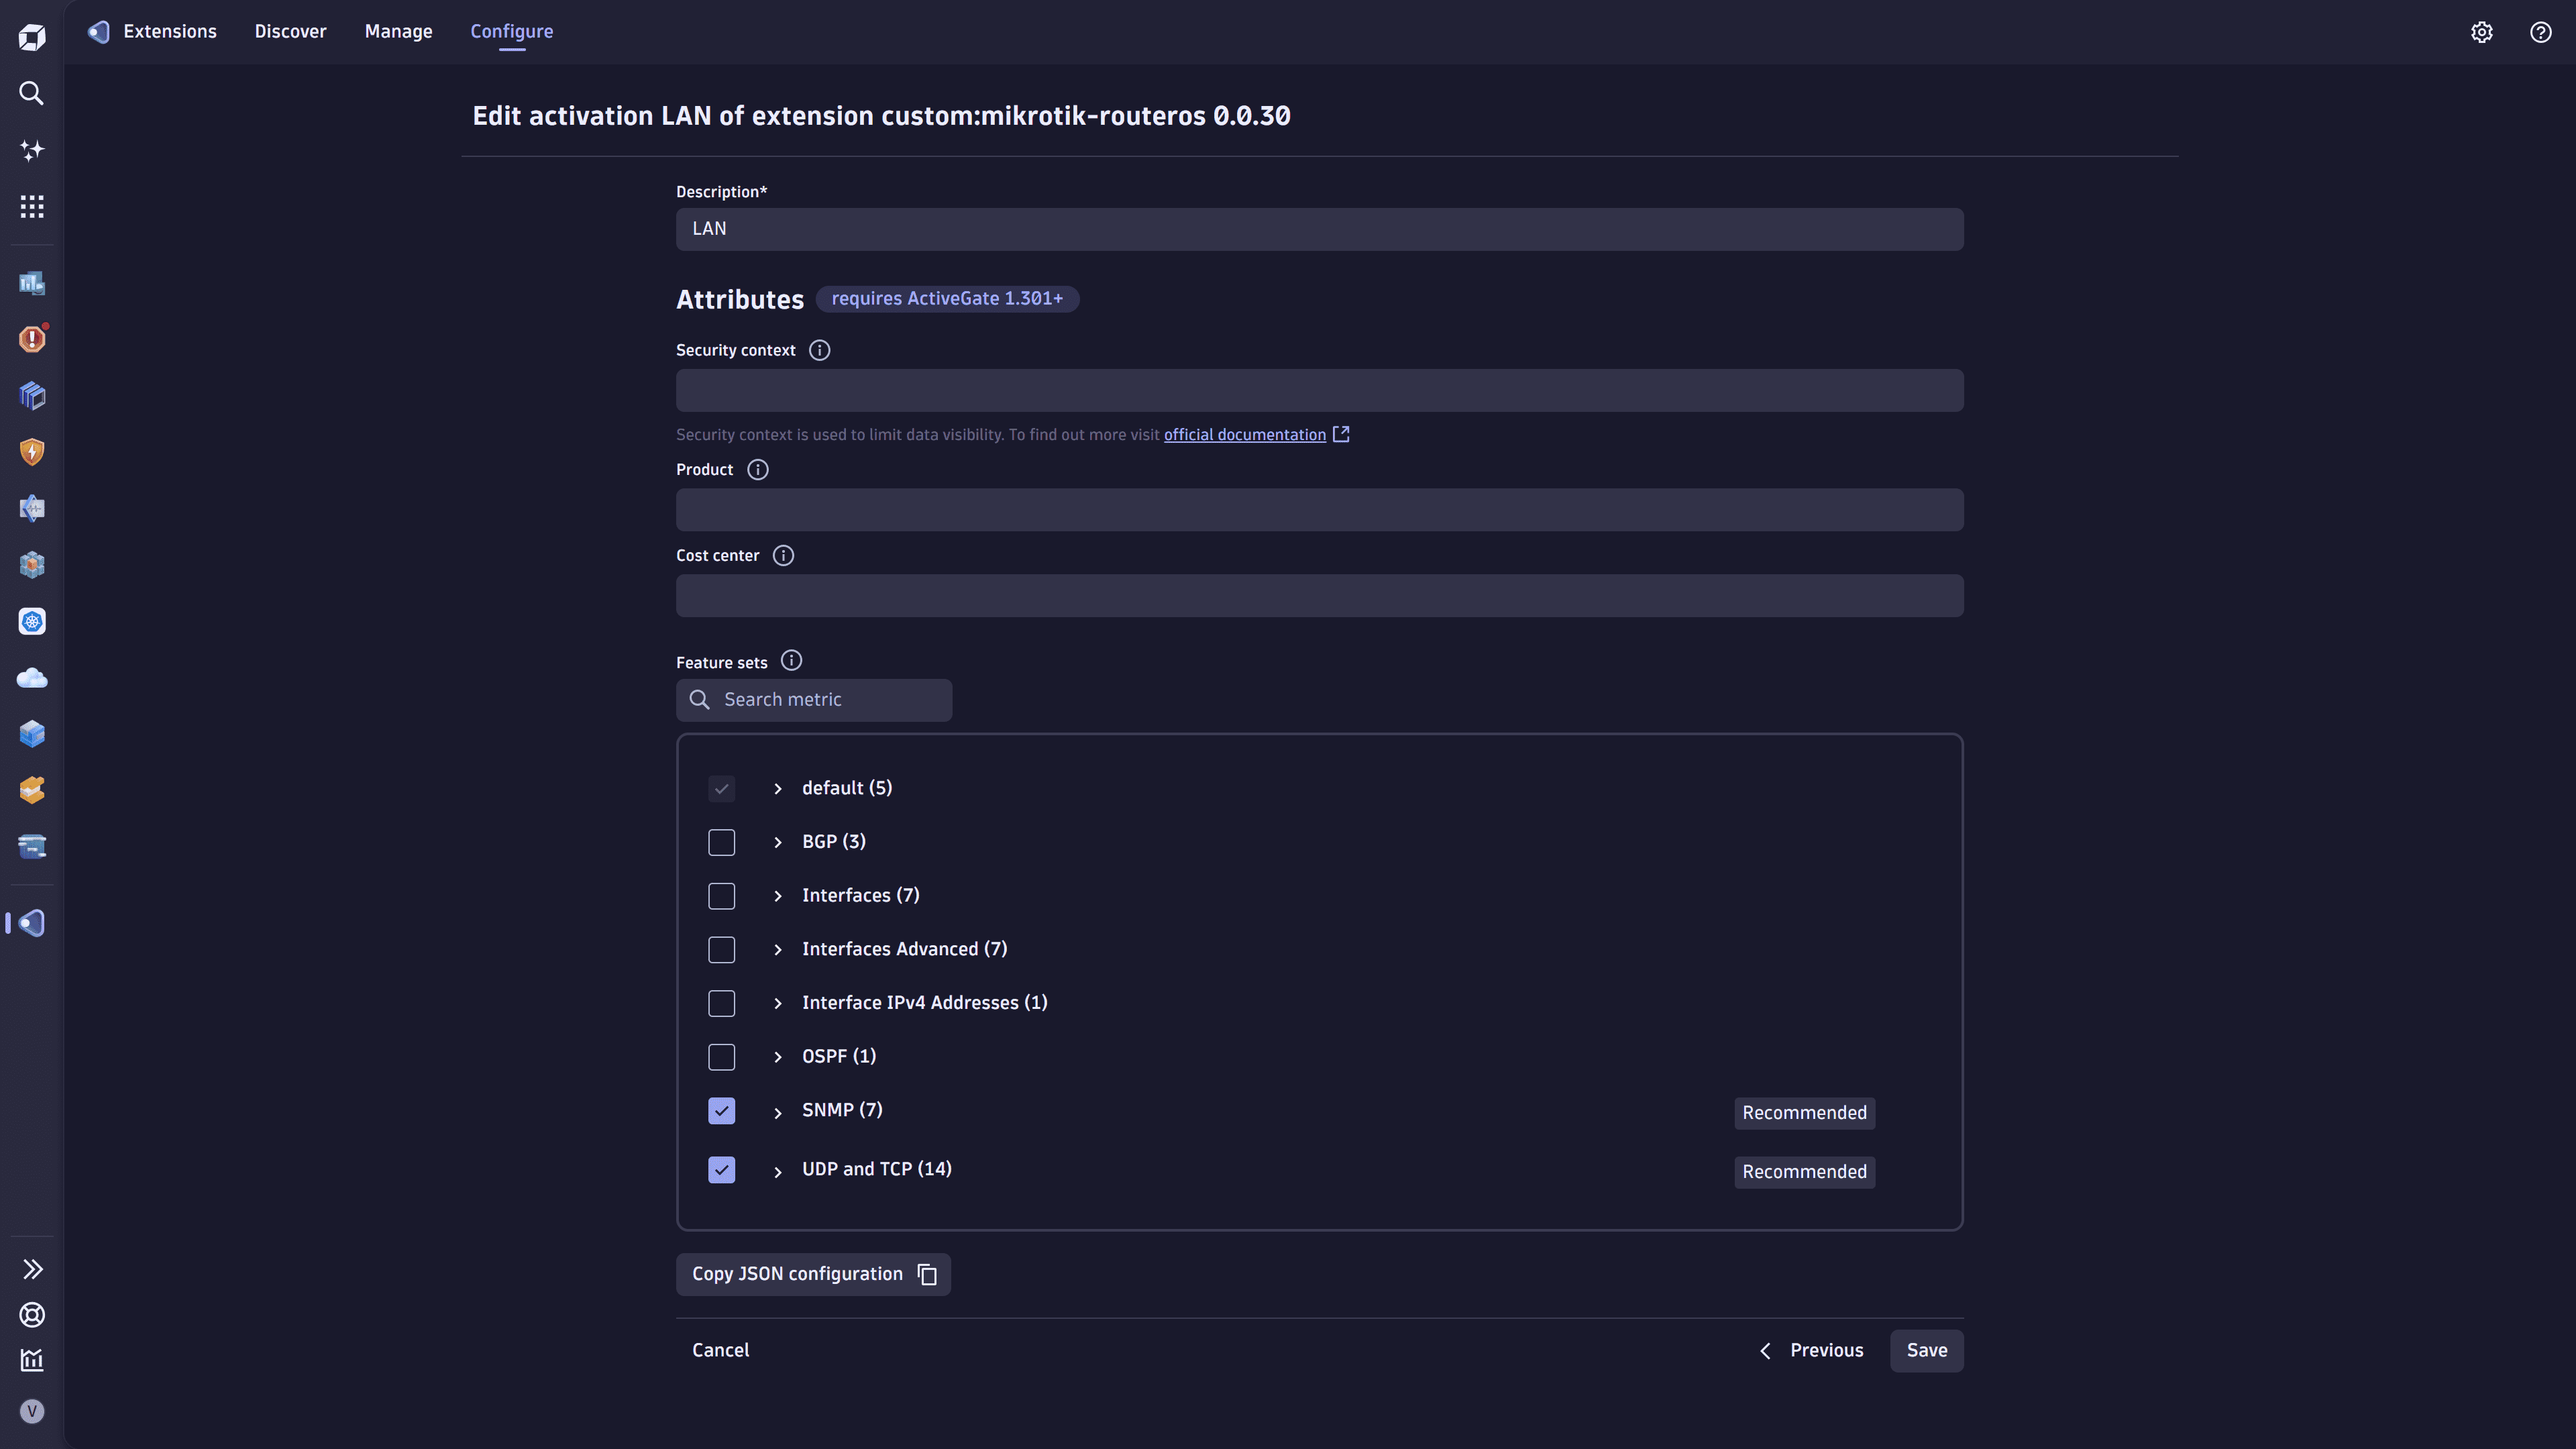Screen dimensions: 2576x1449
Task: Uncheck the SNMP feature set
Action: (x=721, y=1111)
